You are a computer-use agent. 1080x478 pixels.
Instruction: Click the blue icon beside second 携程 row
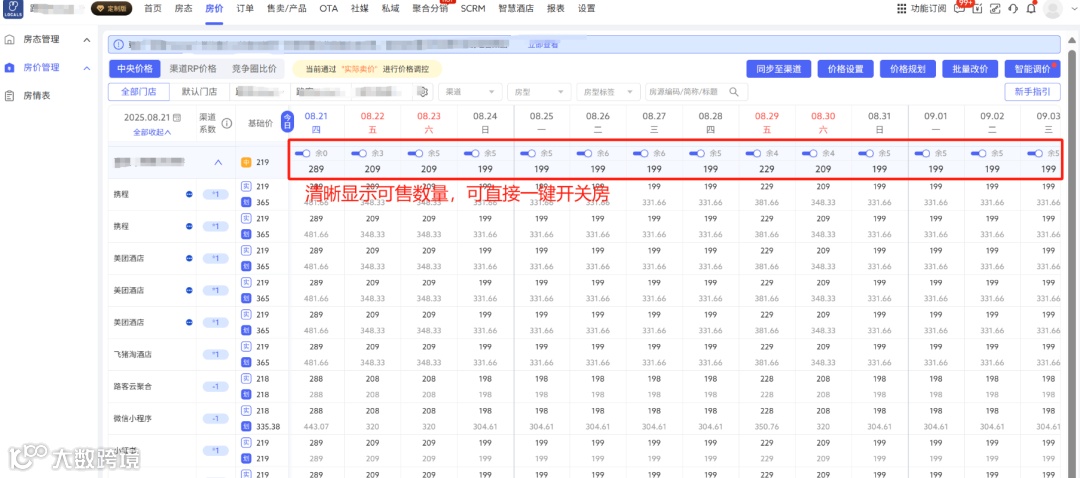coord(189,226)
